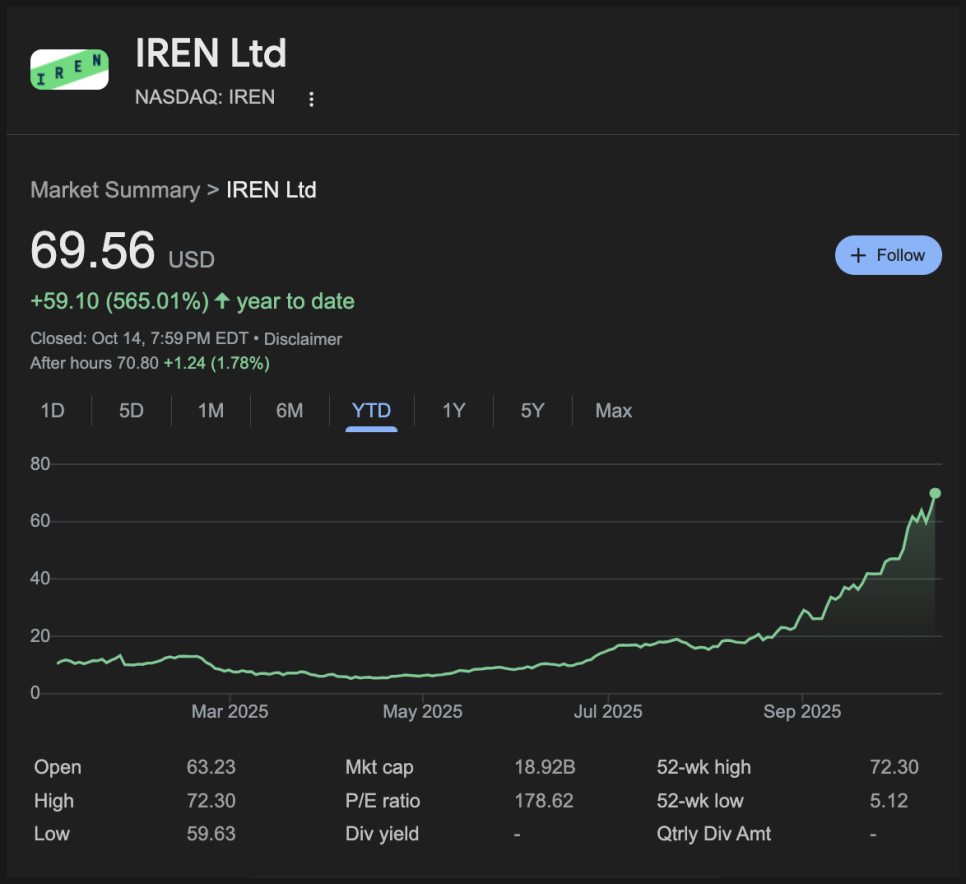966x884 pixels.
Task: Show the 1Y price chart
Action: [454, 411]
